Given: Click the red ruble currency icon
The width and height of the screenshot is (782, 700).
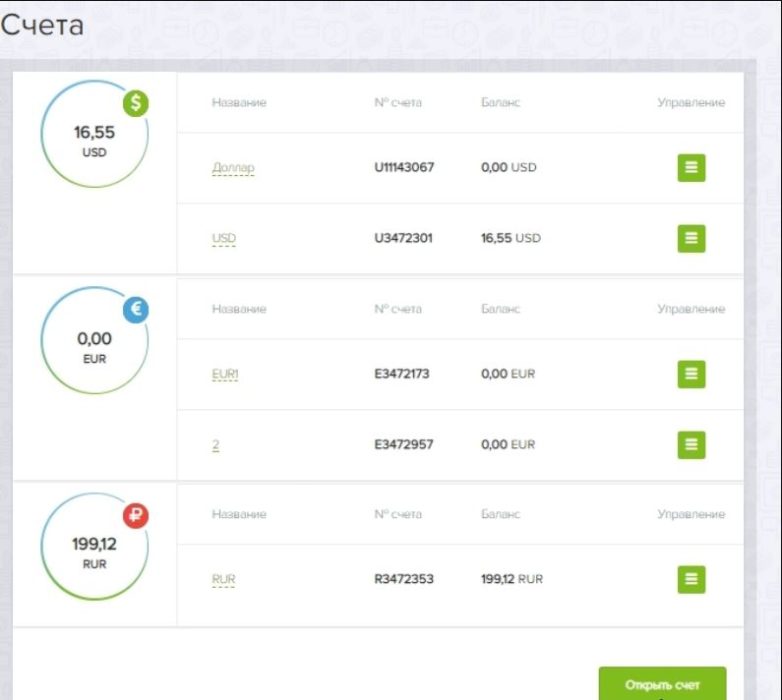Looking at the screenshot, I should coord(136,516).
